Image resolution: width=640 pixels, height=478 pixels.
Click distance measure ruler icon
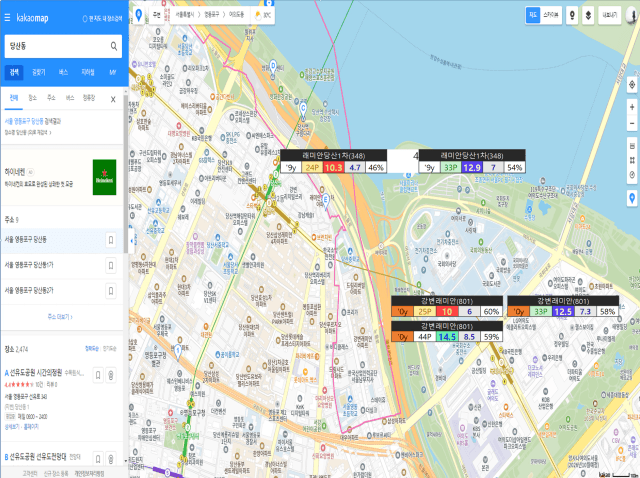click(632, 146)
